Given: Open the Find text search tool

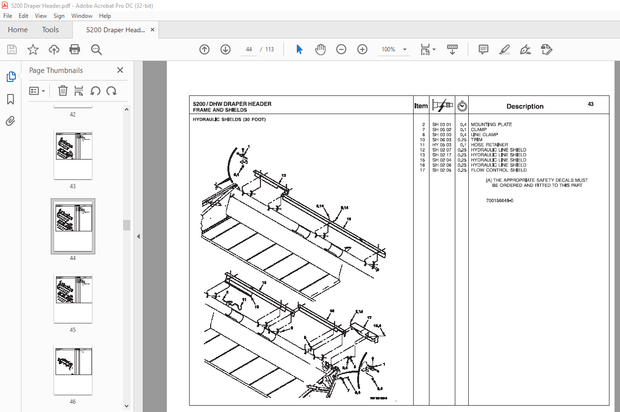Looking at the screenshot, I should 96,49.
